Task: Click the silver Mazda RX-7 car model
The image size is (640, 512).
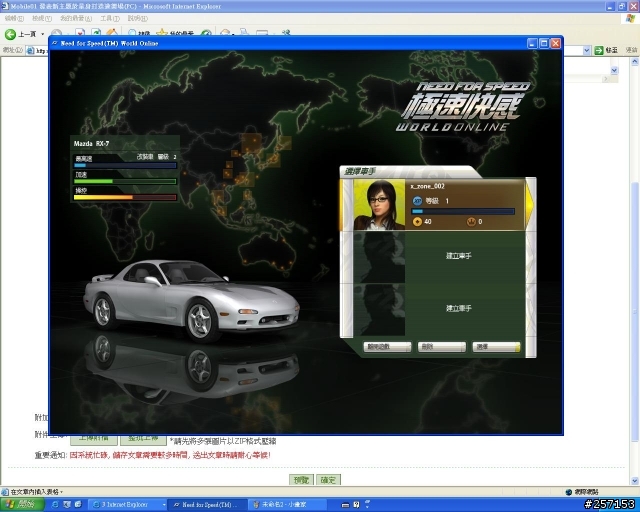Action: 191,300
